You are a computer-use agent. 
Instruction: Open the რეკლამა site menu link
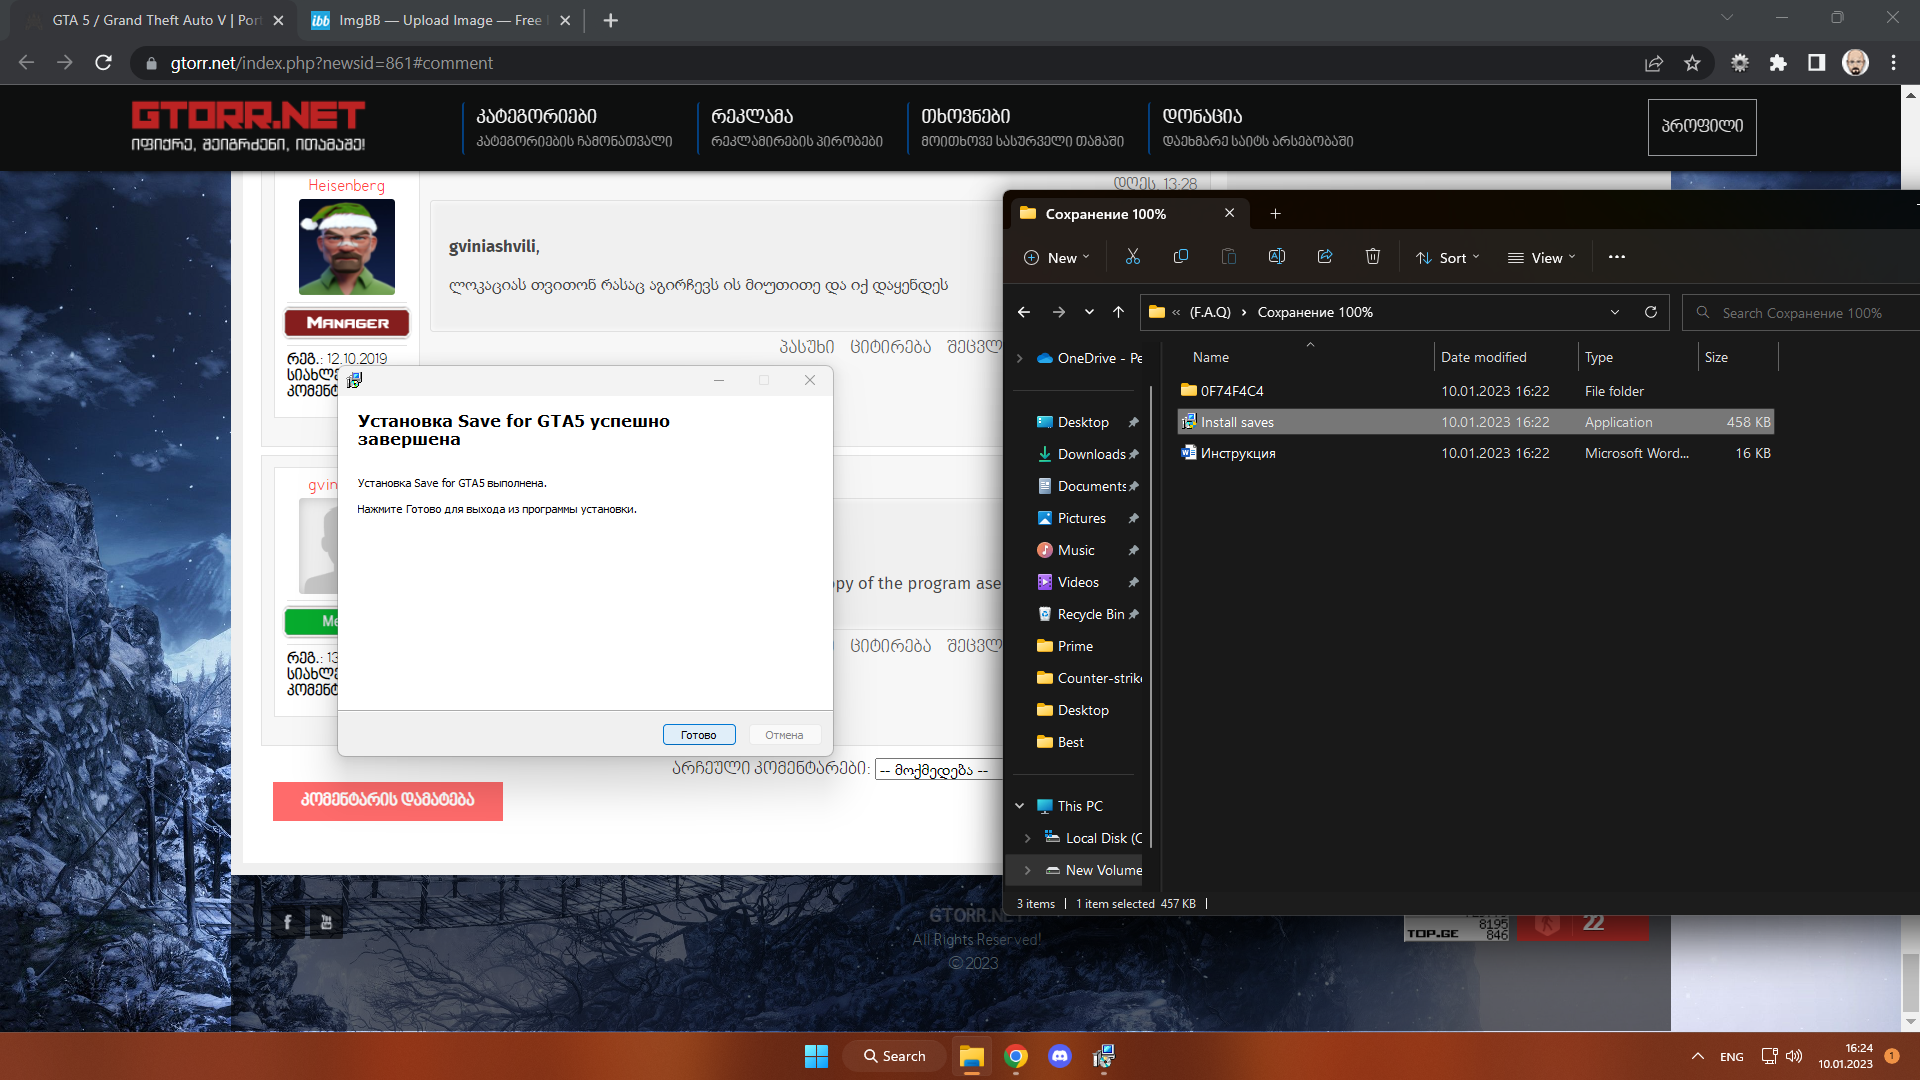point(752,116)
